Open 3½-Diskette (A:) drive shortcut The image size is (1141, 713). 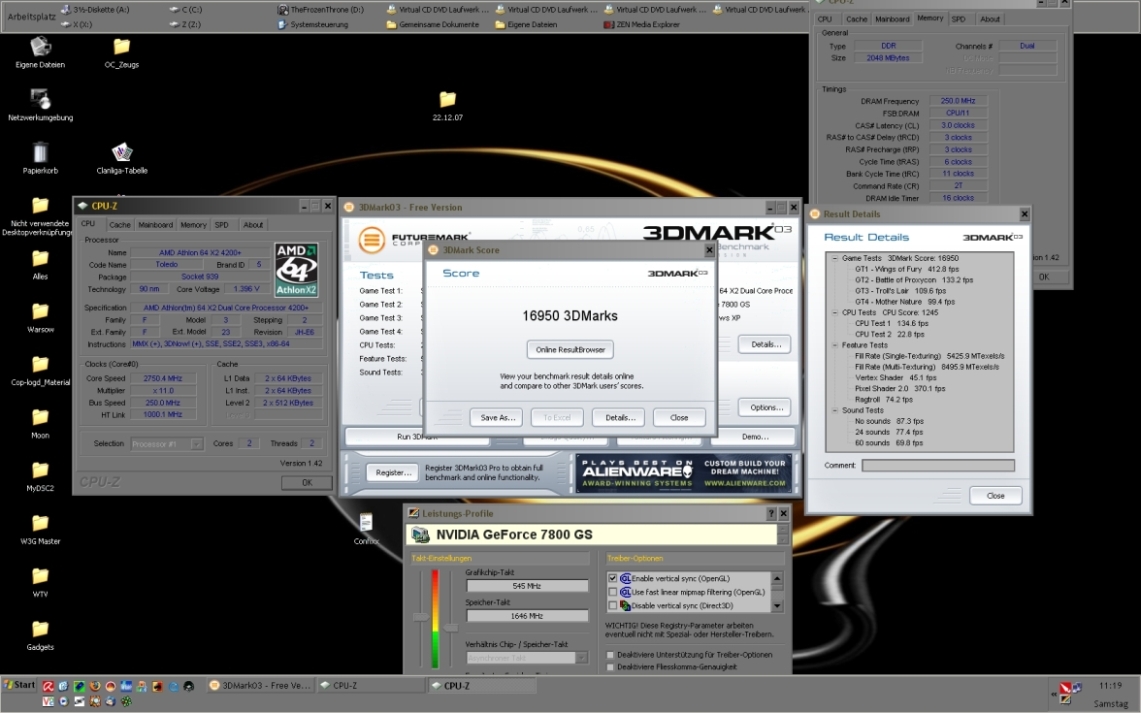pyautogui.click(x=95, y=9)
